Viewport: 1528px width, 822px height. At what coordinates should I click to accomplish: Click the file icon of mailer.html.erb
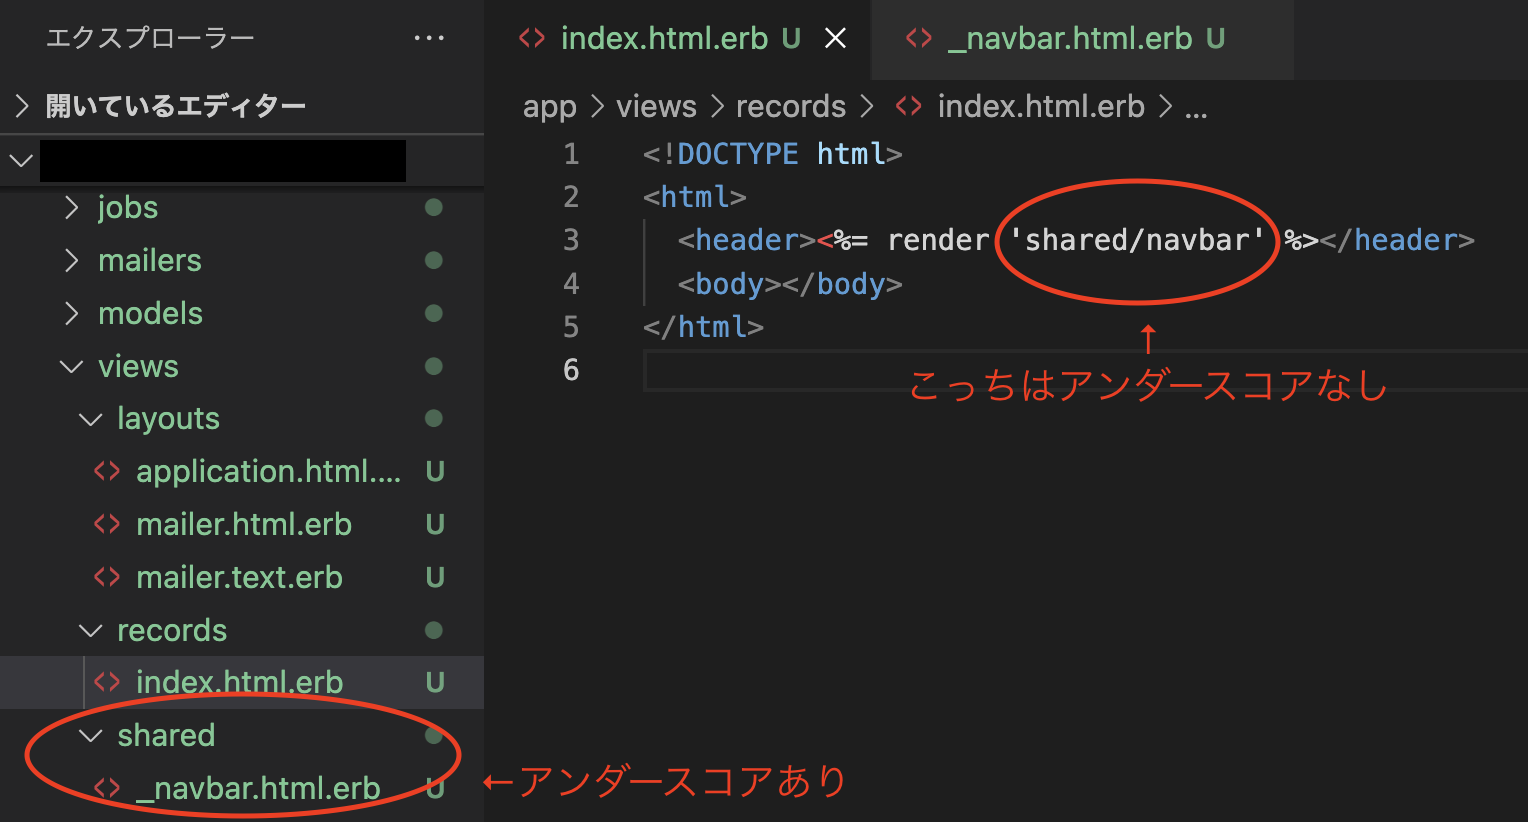point(107,524)
